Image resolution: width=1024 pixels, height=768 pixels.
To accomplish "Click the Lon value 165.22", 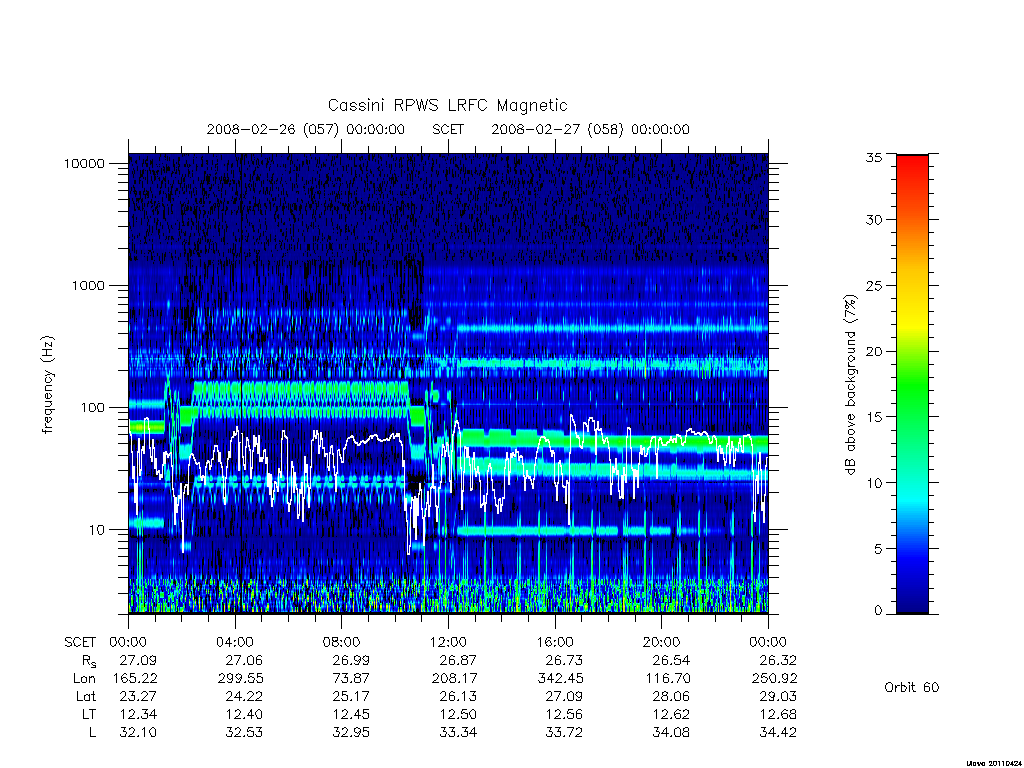I will click(135, 679).
